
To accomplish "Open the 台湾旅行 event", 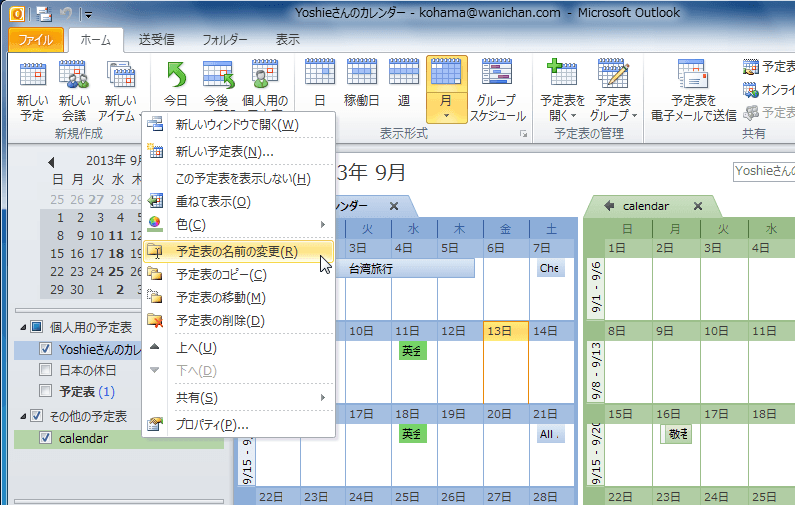I will (x=405, y=269).
